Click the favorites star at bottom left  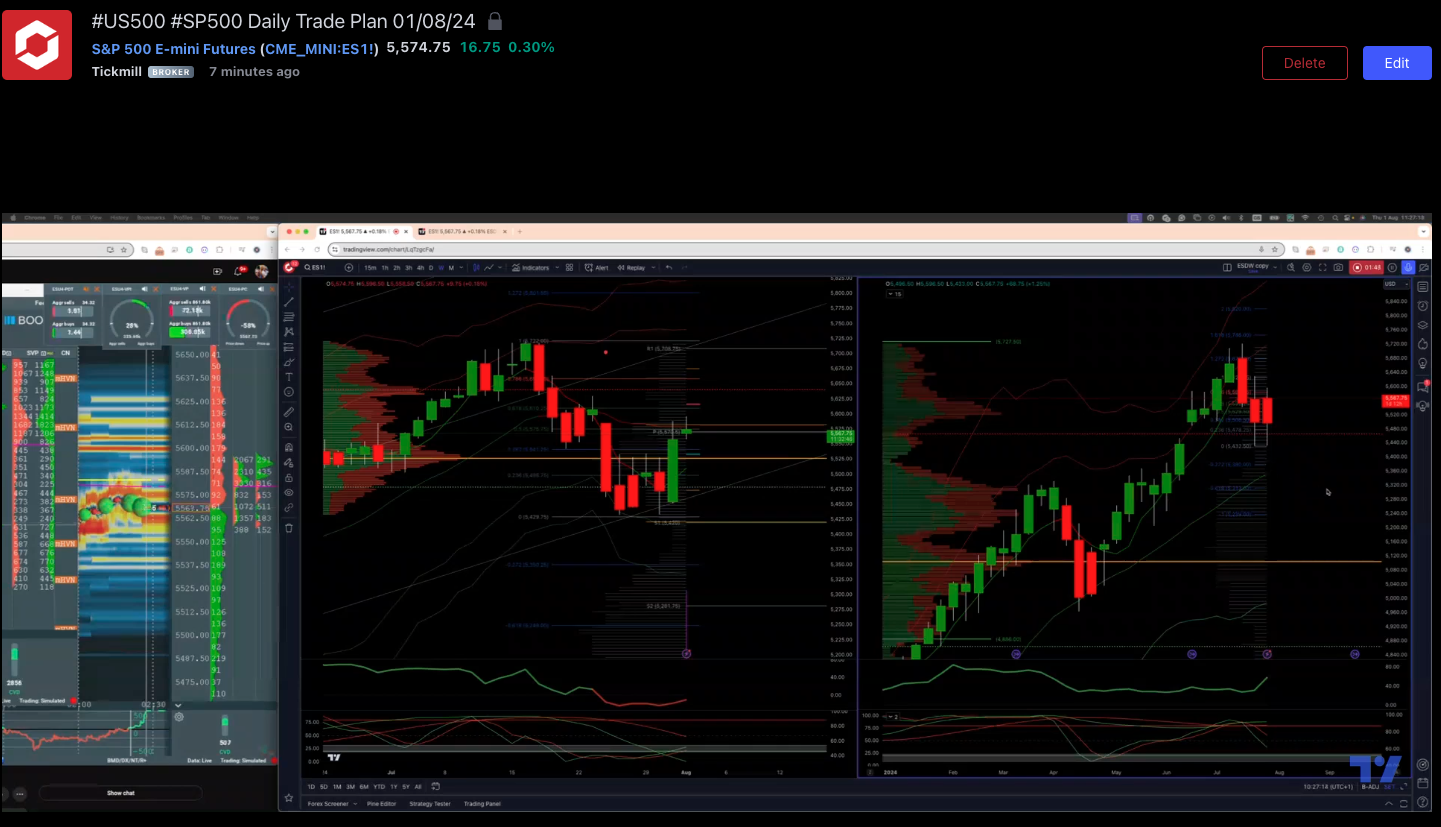click(x=288, y=798)
